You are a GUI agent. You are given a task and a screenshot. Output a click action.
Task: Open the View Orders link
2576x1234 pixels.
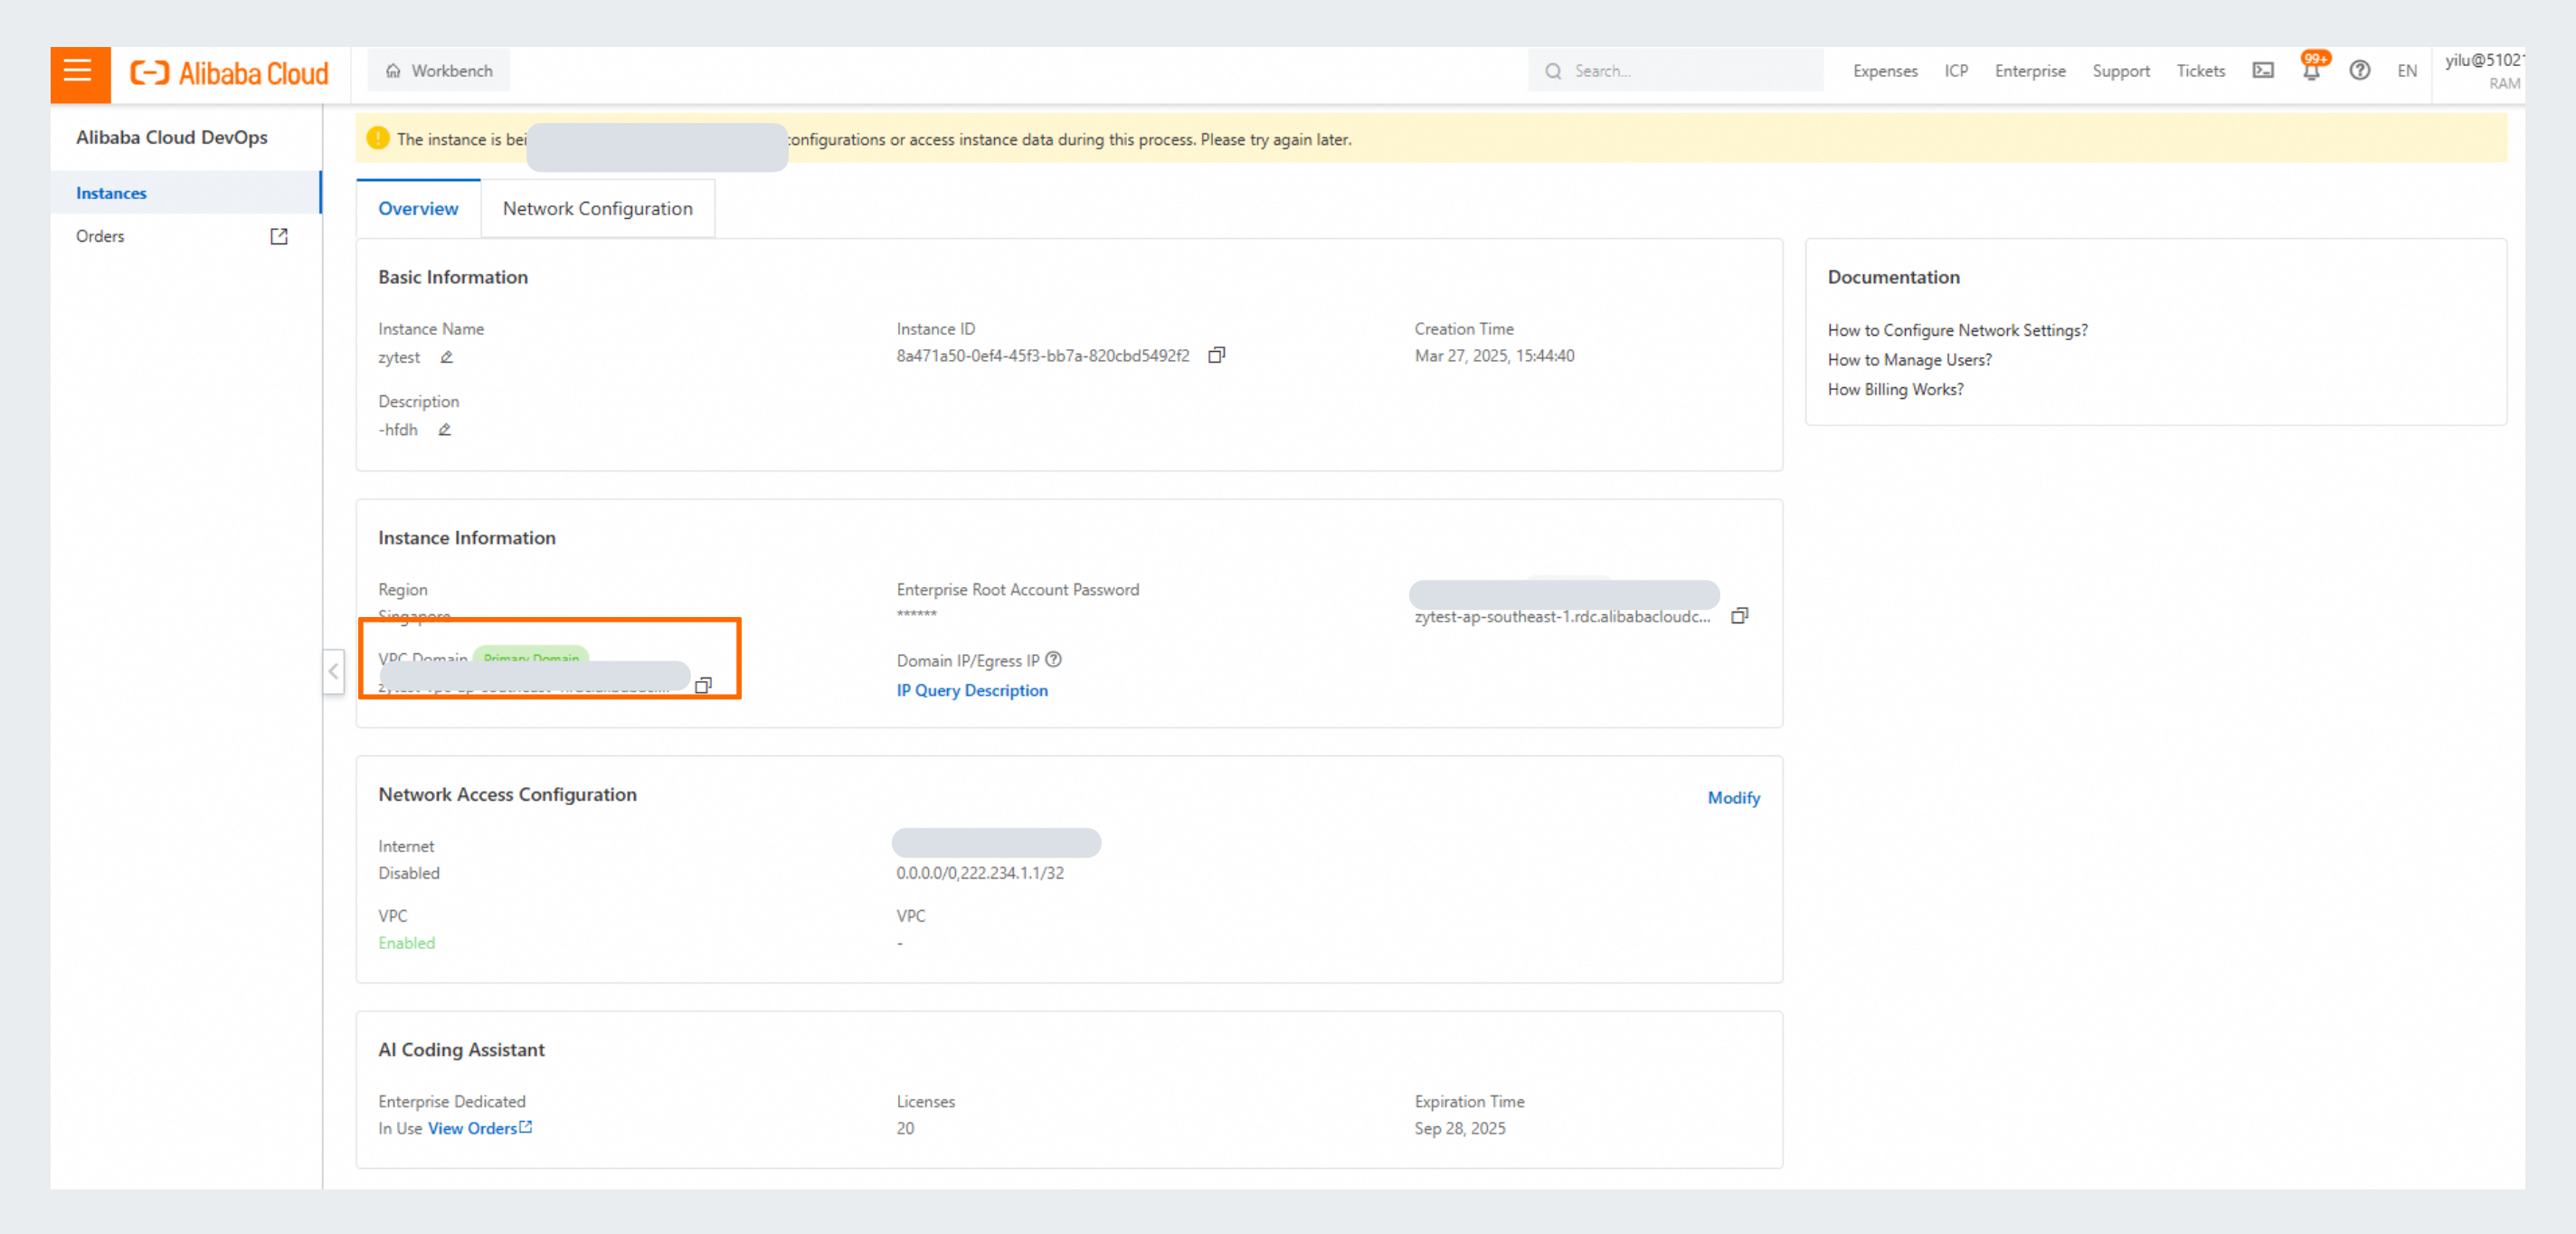click(480, 1128)
